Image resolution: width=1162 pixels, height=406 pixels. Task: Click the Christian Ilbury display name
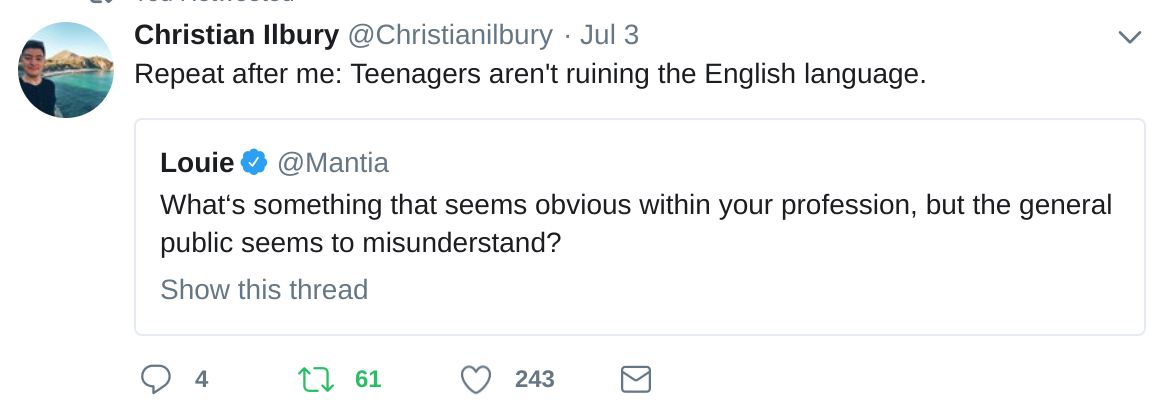click(236, 36)
